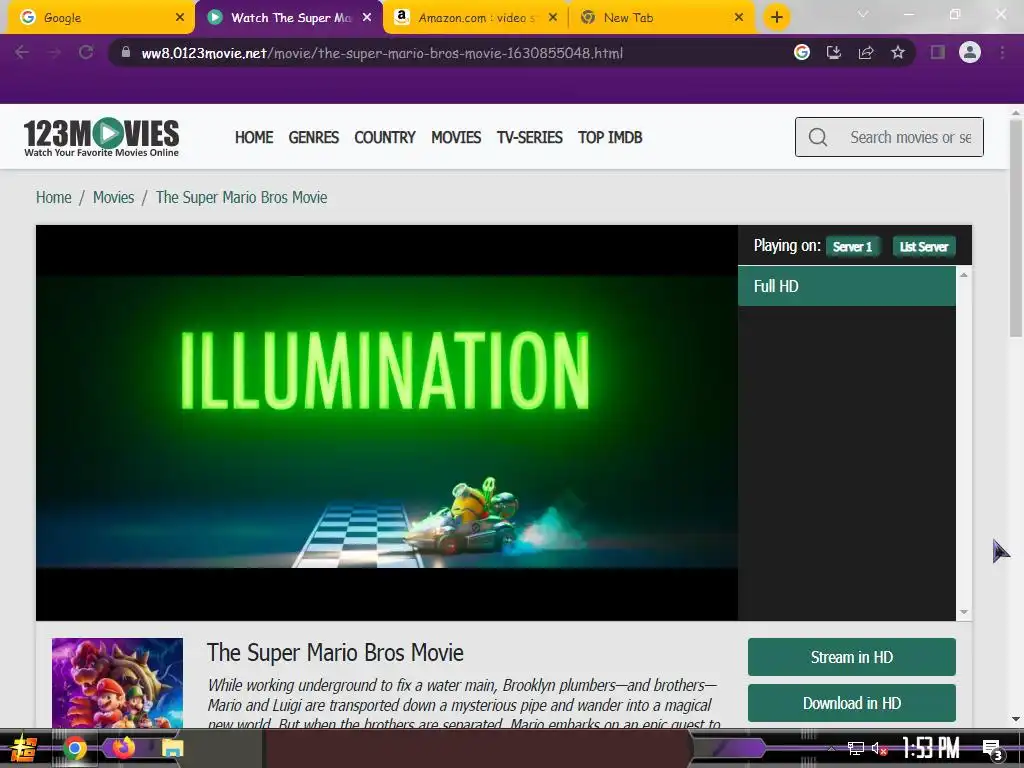
Task: Open the TV-SERIES menu item
Action: tap(529, 137)
